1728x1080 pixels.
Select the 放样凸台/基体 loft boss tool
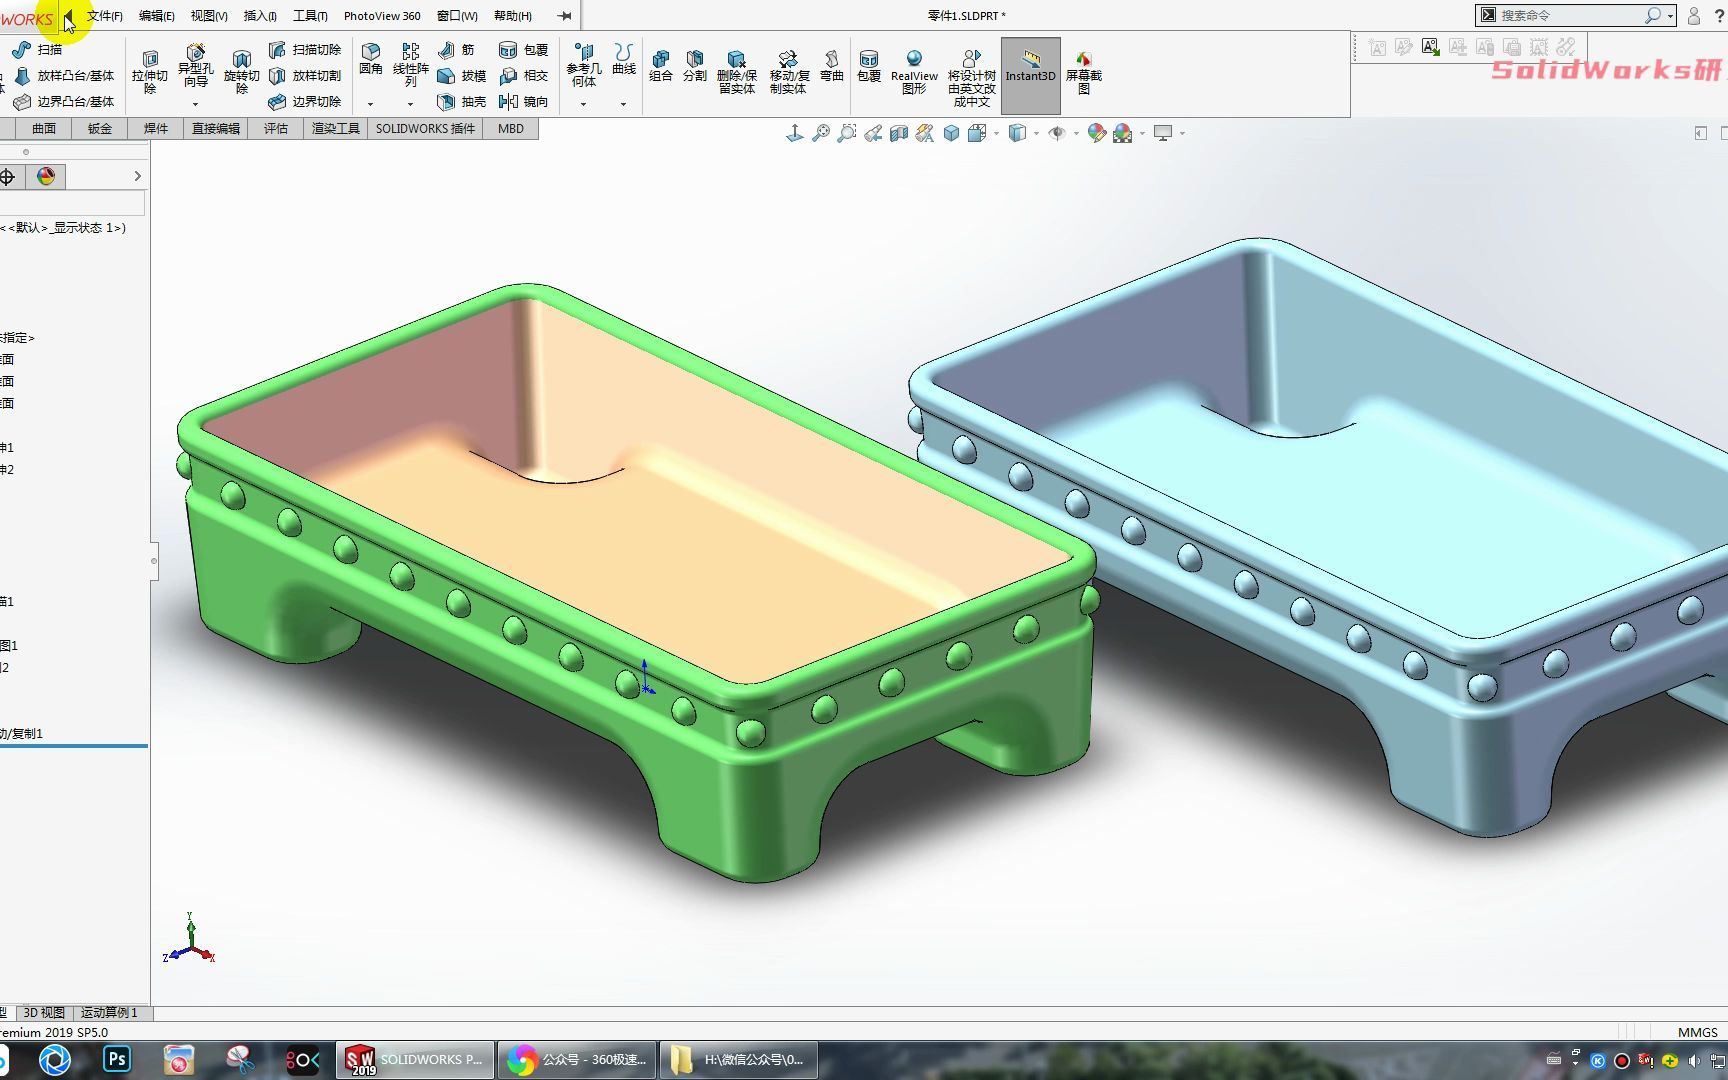[64, 75]
